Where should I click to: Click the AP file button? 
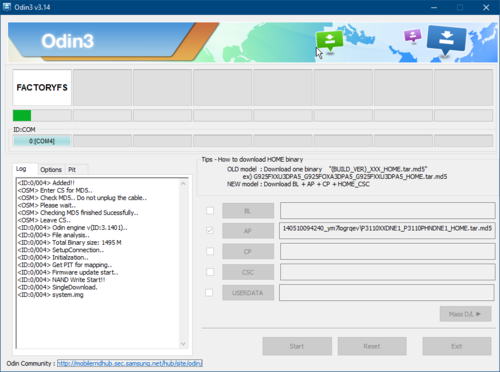coord(248,231)
